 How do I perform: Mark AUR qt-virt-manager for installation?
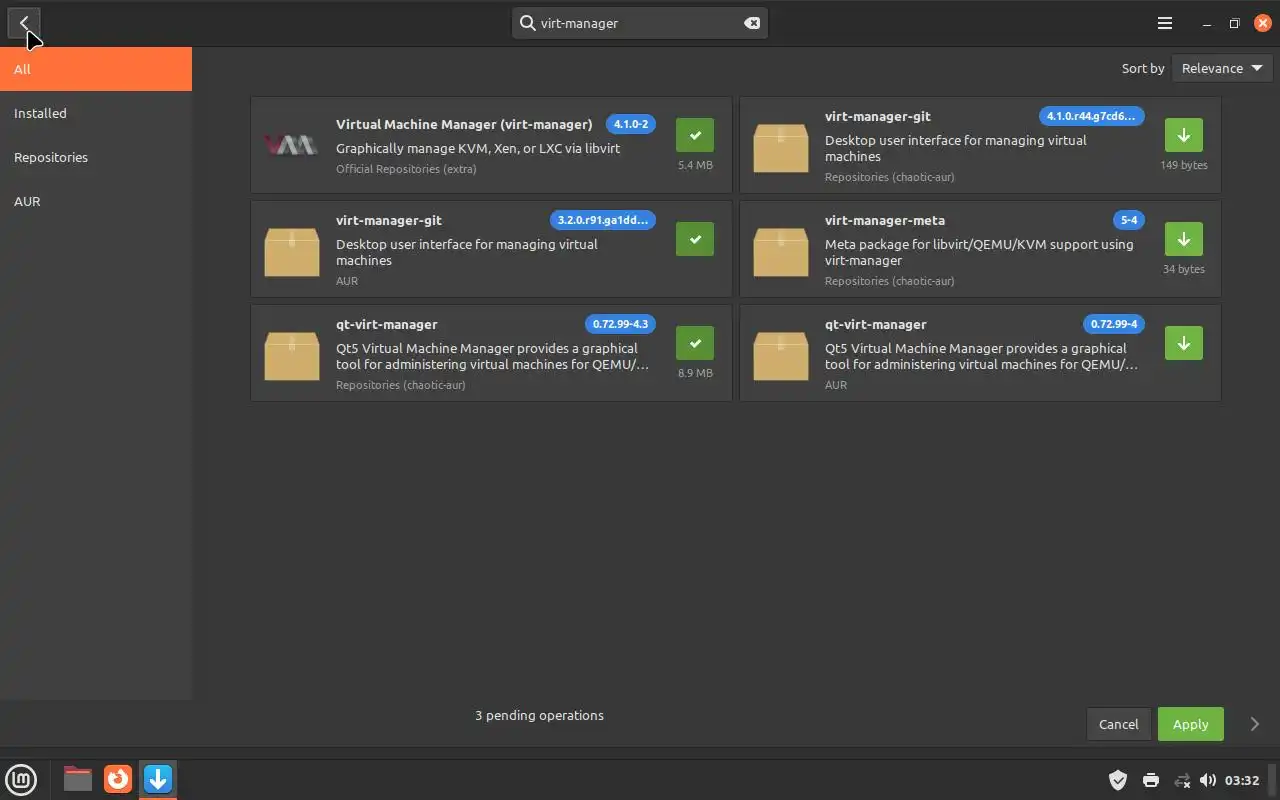click(x=1184, y=343)
